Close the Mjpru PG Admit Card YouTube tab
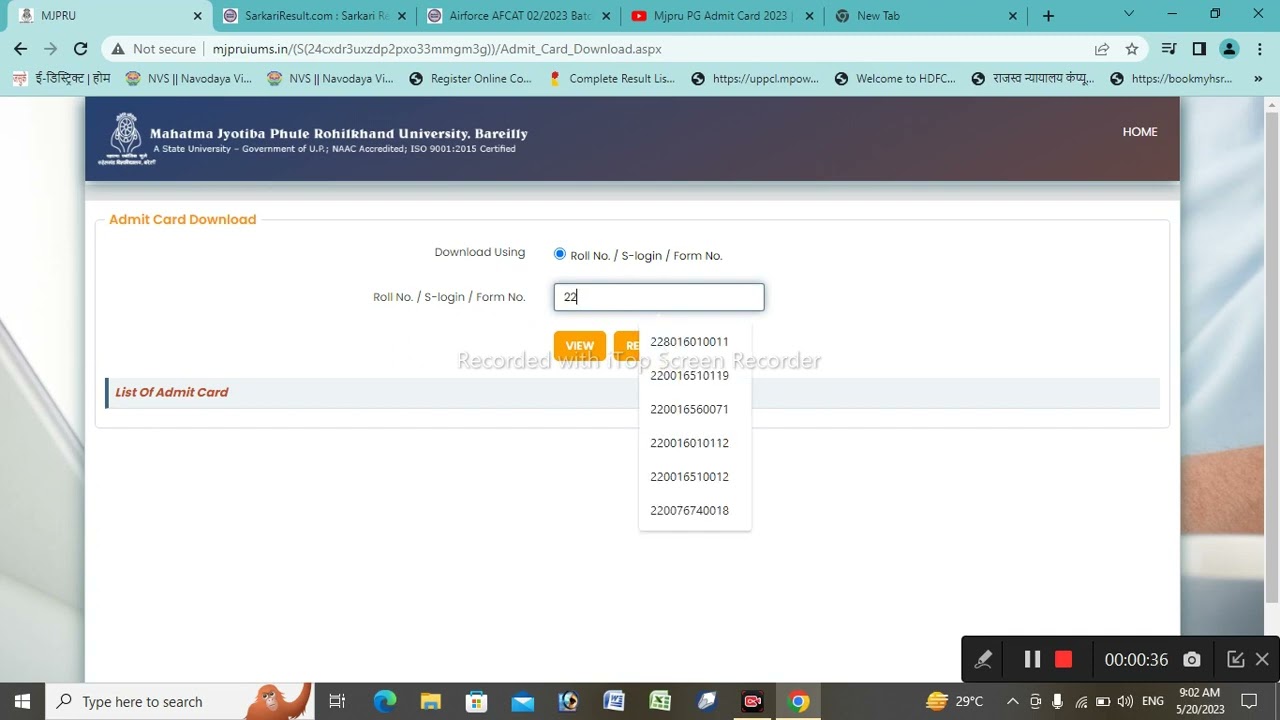This screenshot has width=1280, height=720. (x=809, y=16)
